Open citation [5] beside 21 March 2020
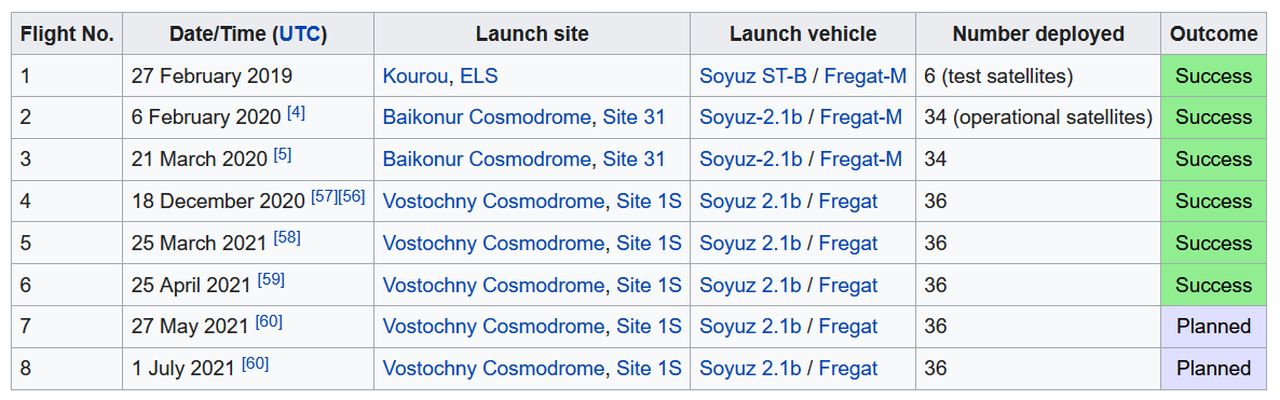1280x400 pixels. pyautogui.click(x=282, y=154)
